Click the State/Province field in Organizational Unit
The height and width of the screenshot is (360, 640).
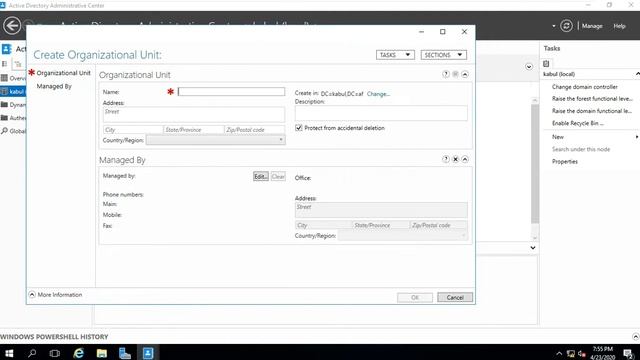(193, 130)
